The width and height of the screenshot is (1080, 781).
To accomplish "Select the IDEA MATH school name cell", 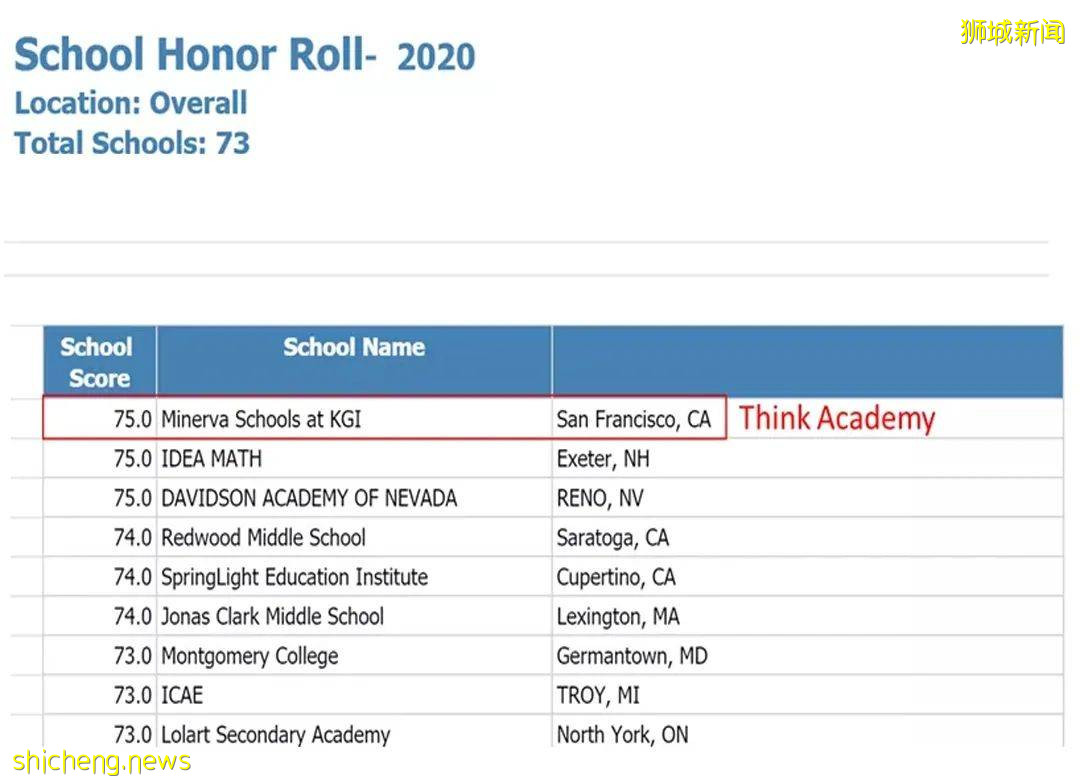I will (212, 459).
